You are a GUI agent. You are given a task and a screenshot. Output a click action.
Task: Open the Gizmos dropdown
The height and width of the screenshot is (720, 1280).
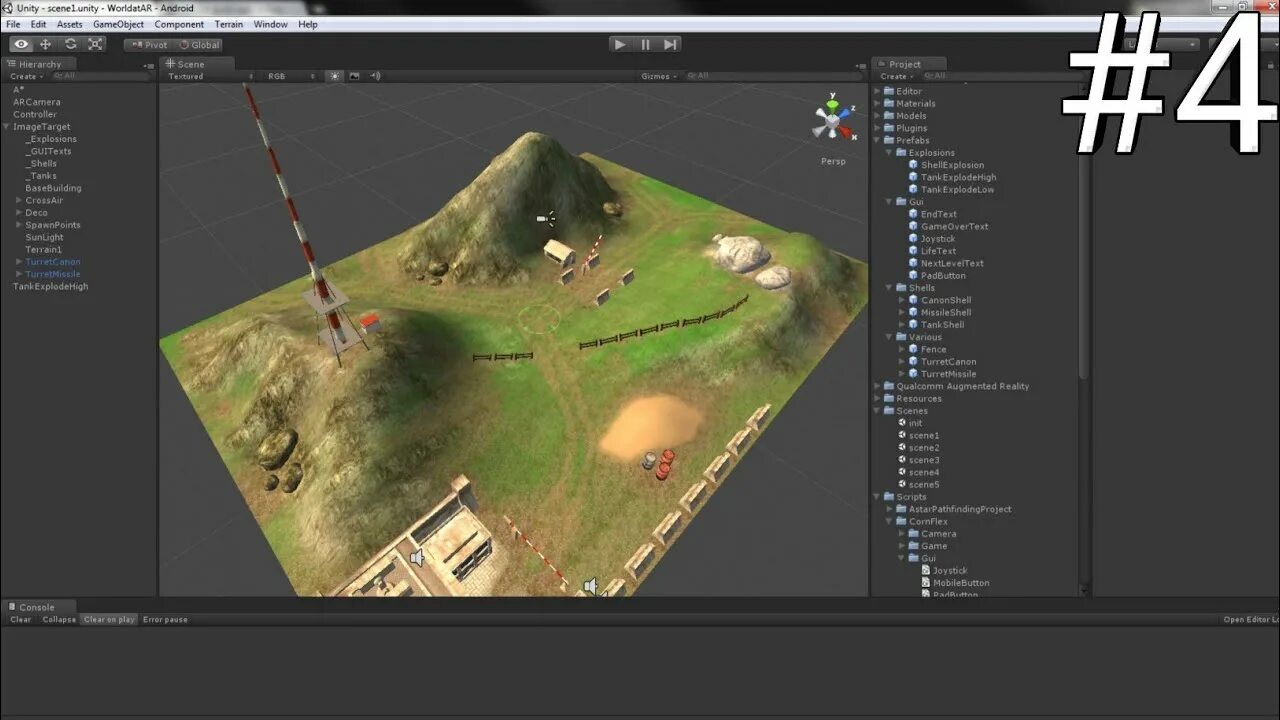[659, 76]
